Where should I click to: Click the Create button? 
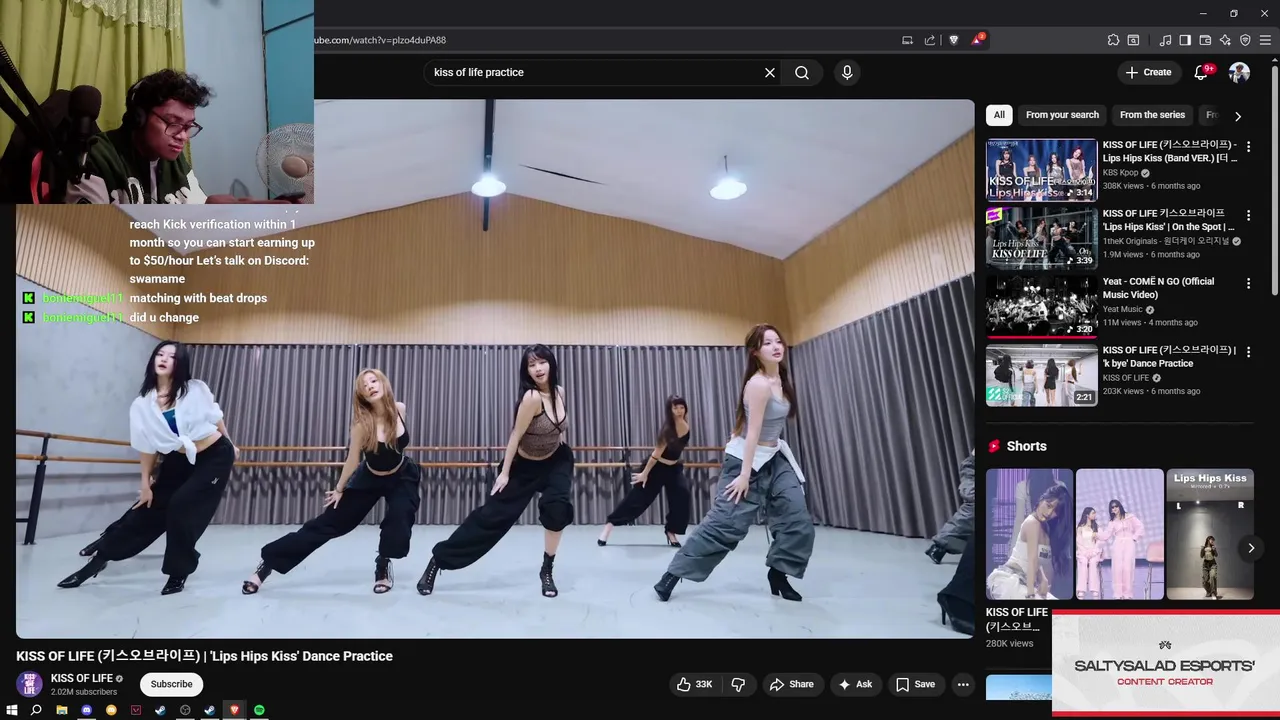point(1148,72)
